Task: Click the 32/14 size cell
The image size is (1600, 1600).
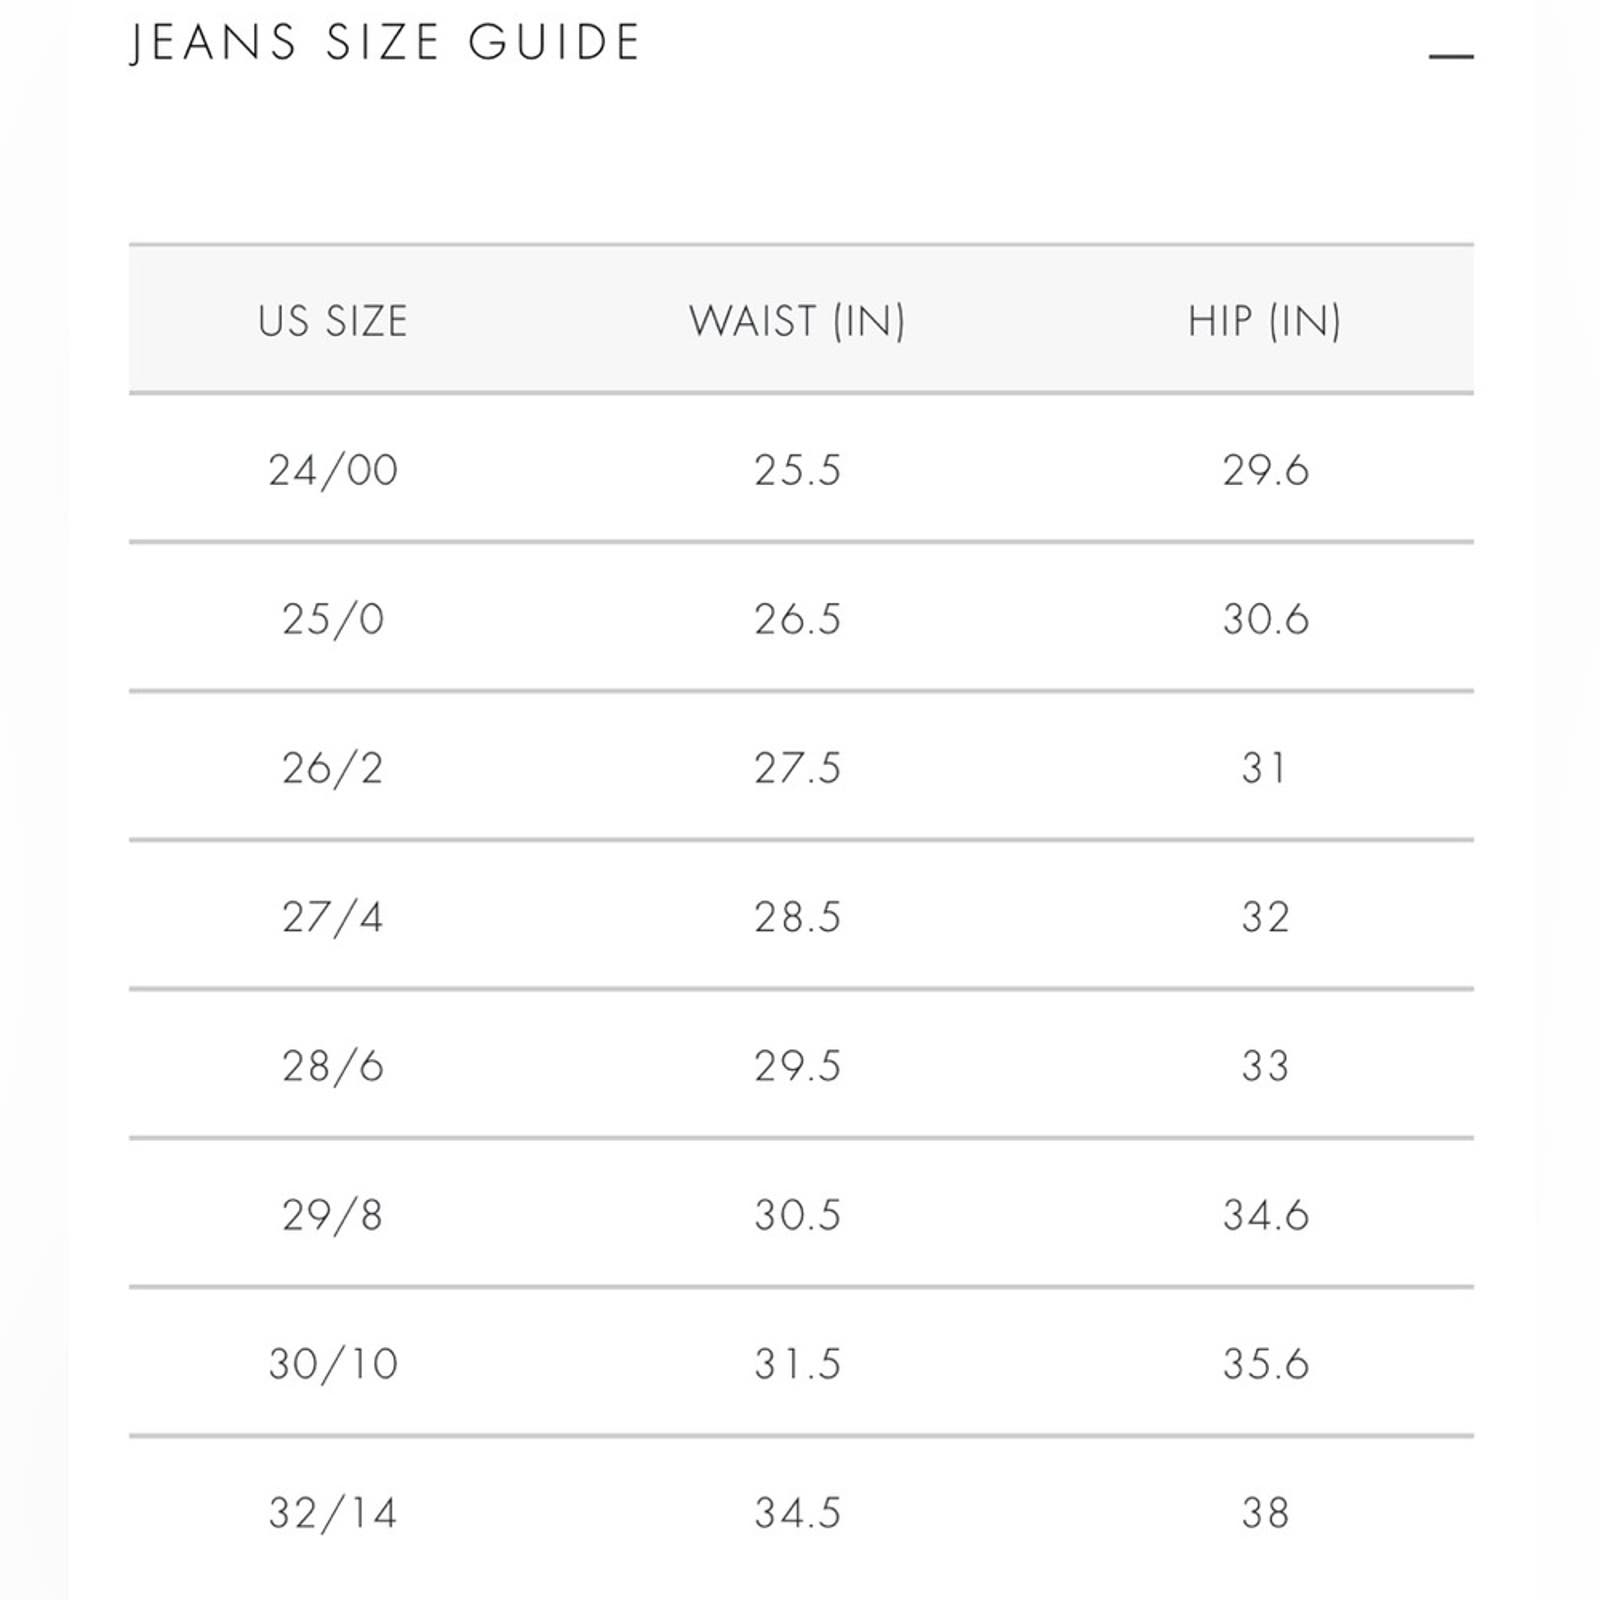Action: 333,1513
